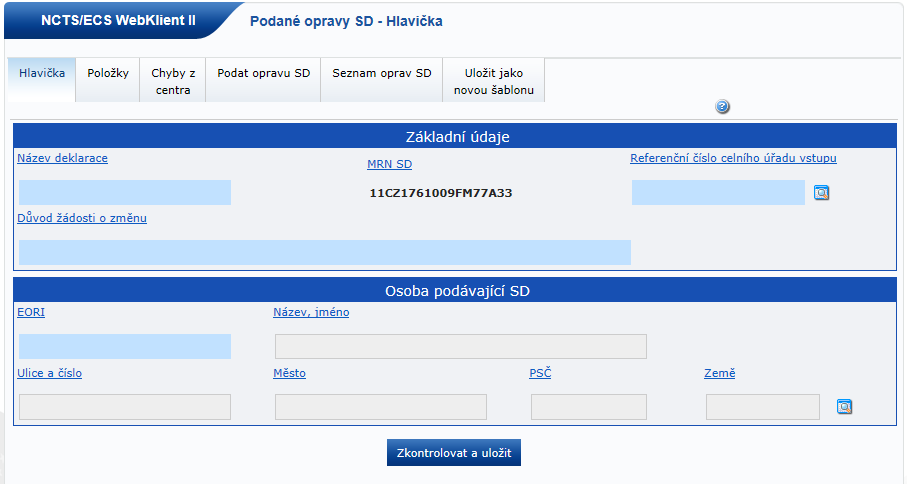Switch to the Položky tab
Viewport: 907px width, 484px height.
coord(108,73)
